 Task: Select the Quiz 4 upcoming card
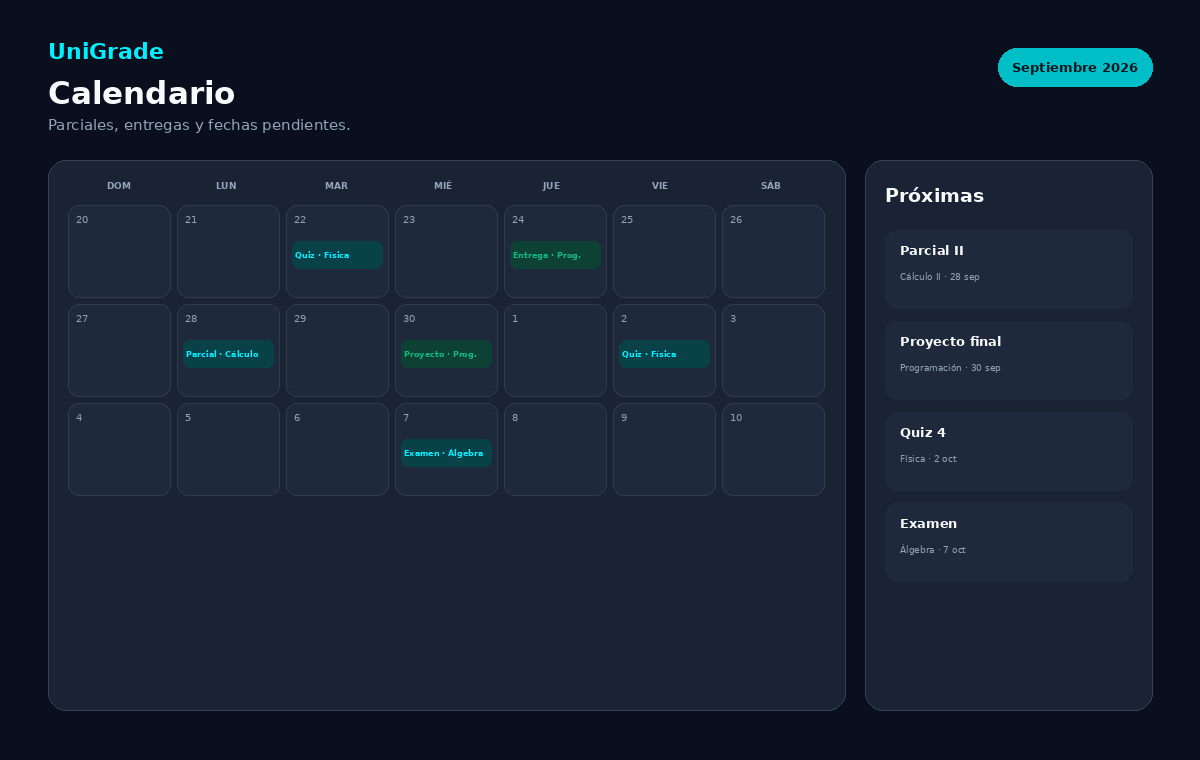(1009, 451)
